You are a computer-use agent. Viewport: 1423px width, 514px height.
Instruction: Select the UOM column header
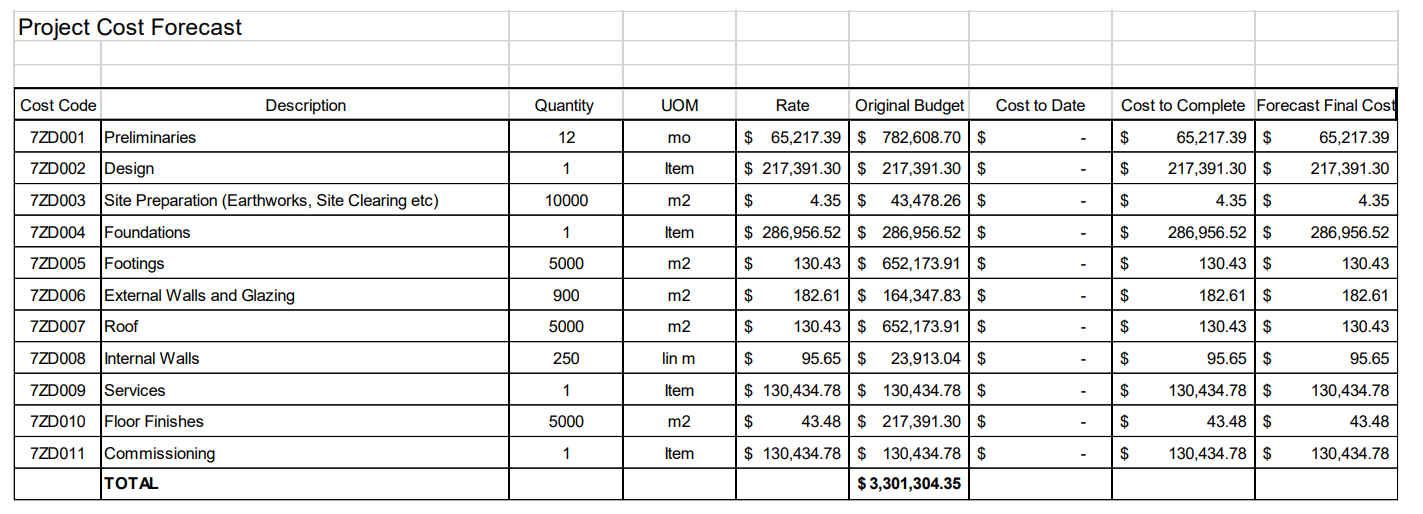coord(679,105)
